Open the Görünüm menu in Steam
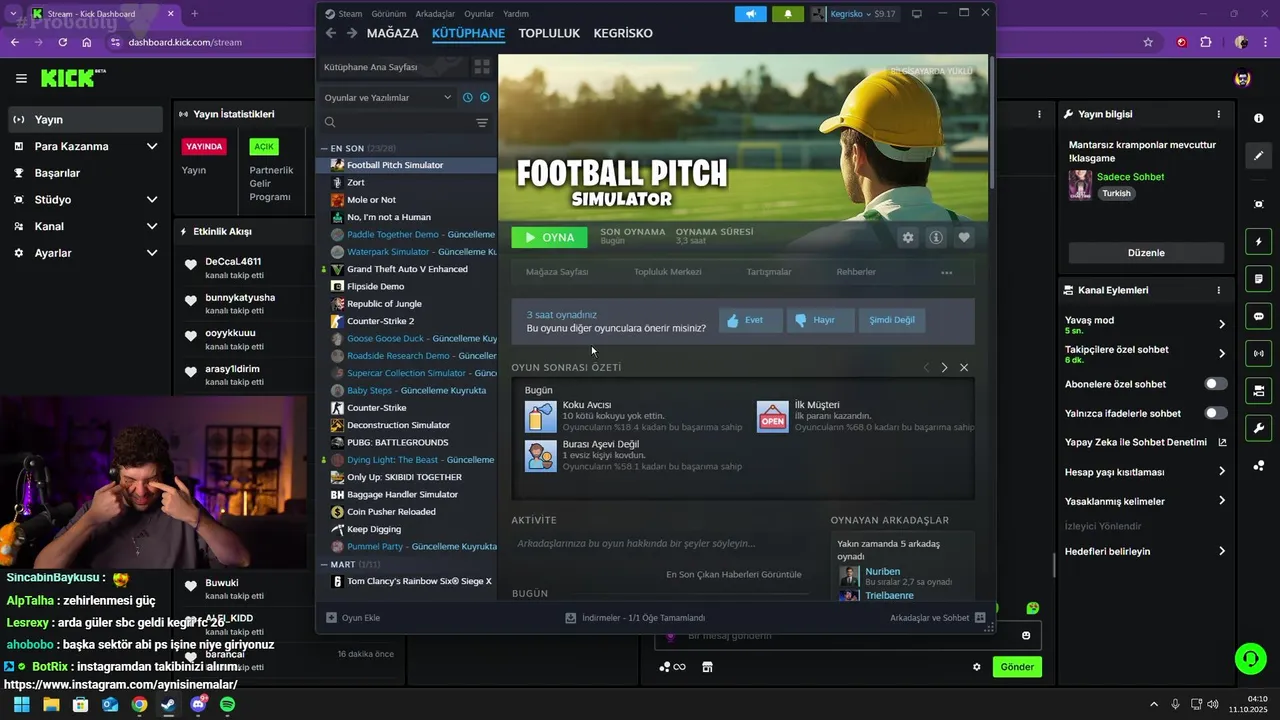1280x720 pixels. pos(389,14)
